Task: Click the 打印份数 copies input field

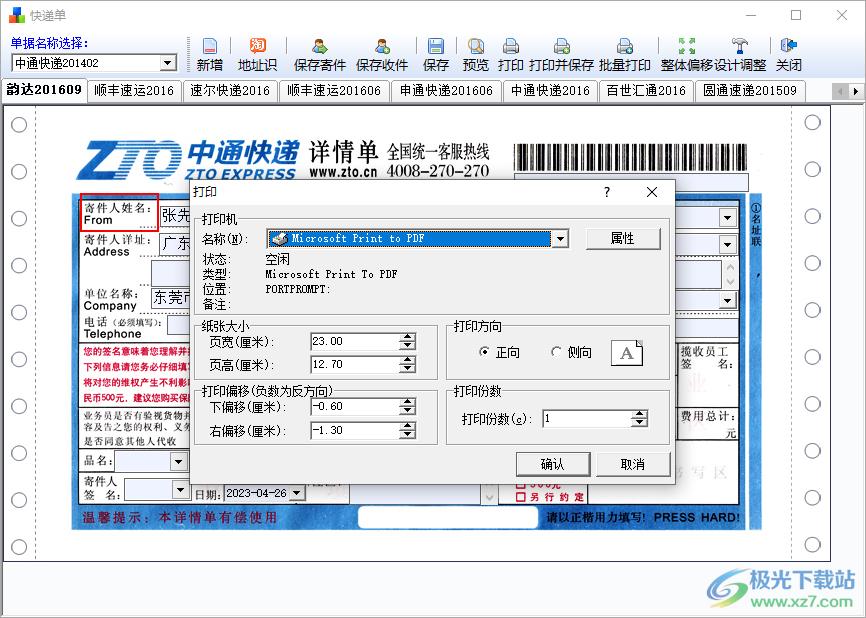Action: point(587,419)
